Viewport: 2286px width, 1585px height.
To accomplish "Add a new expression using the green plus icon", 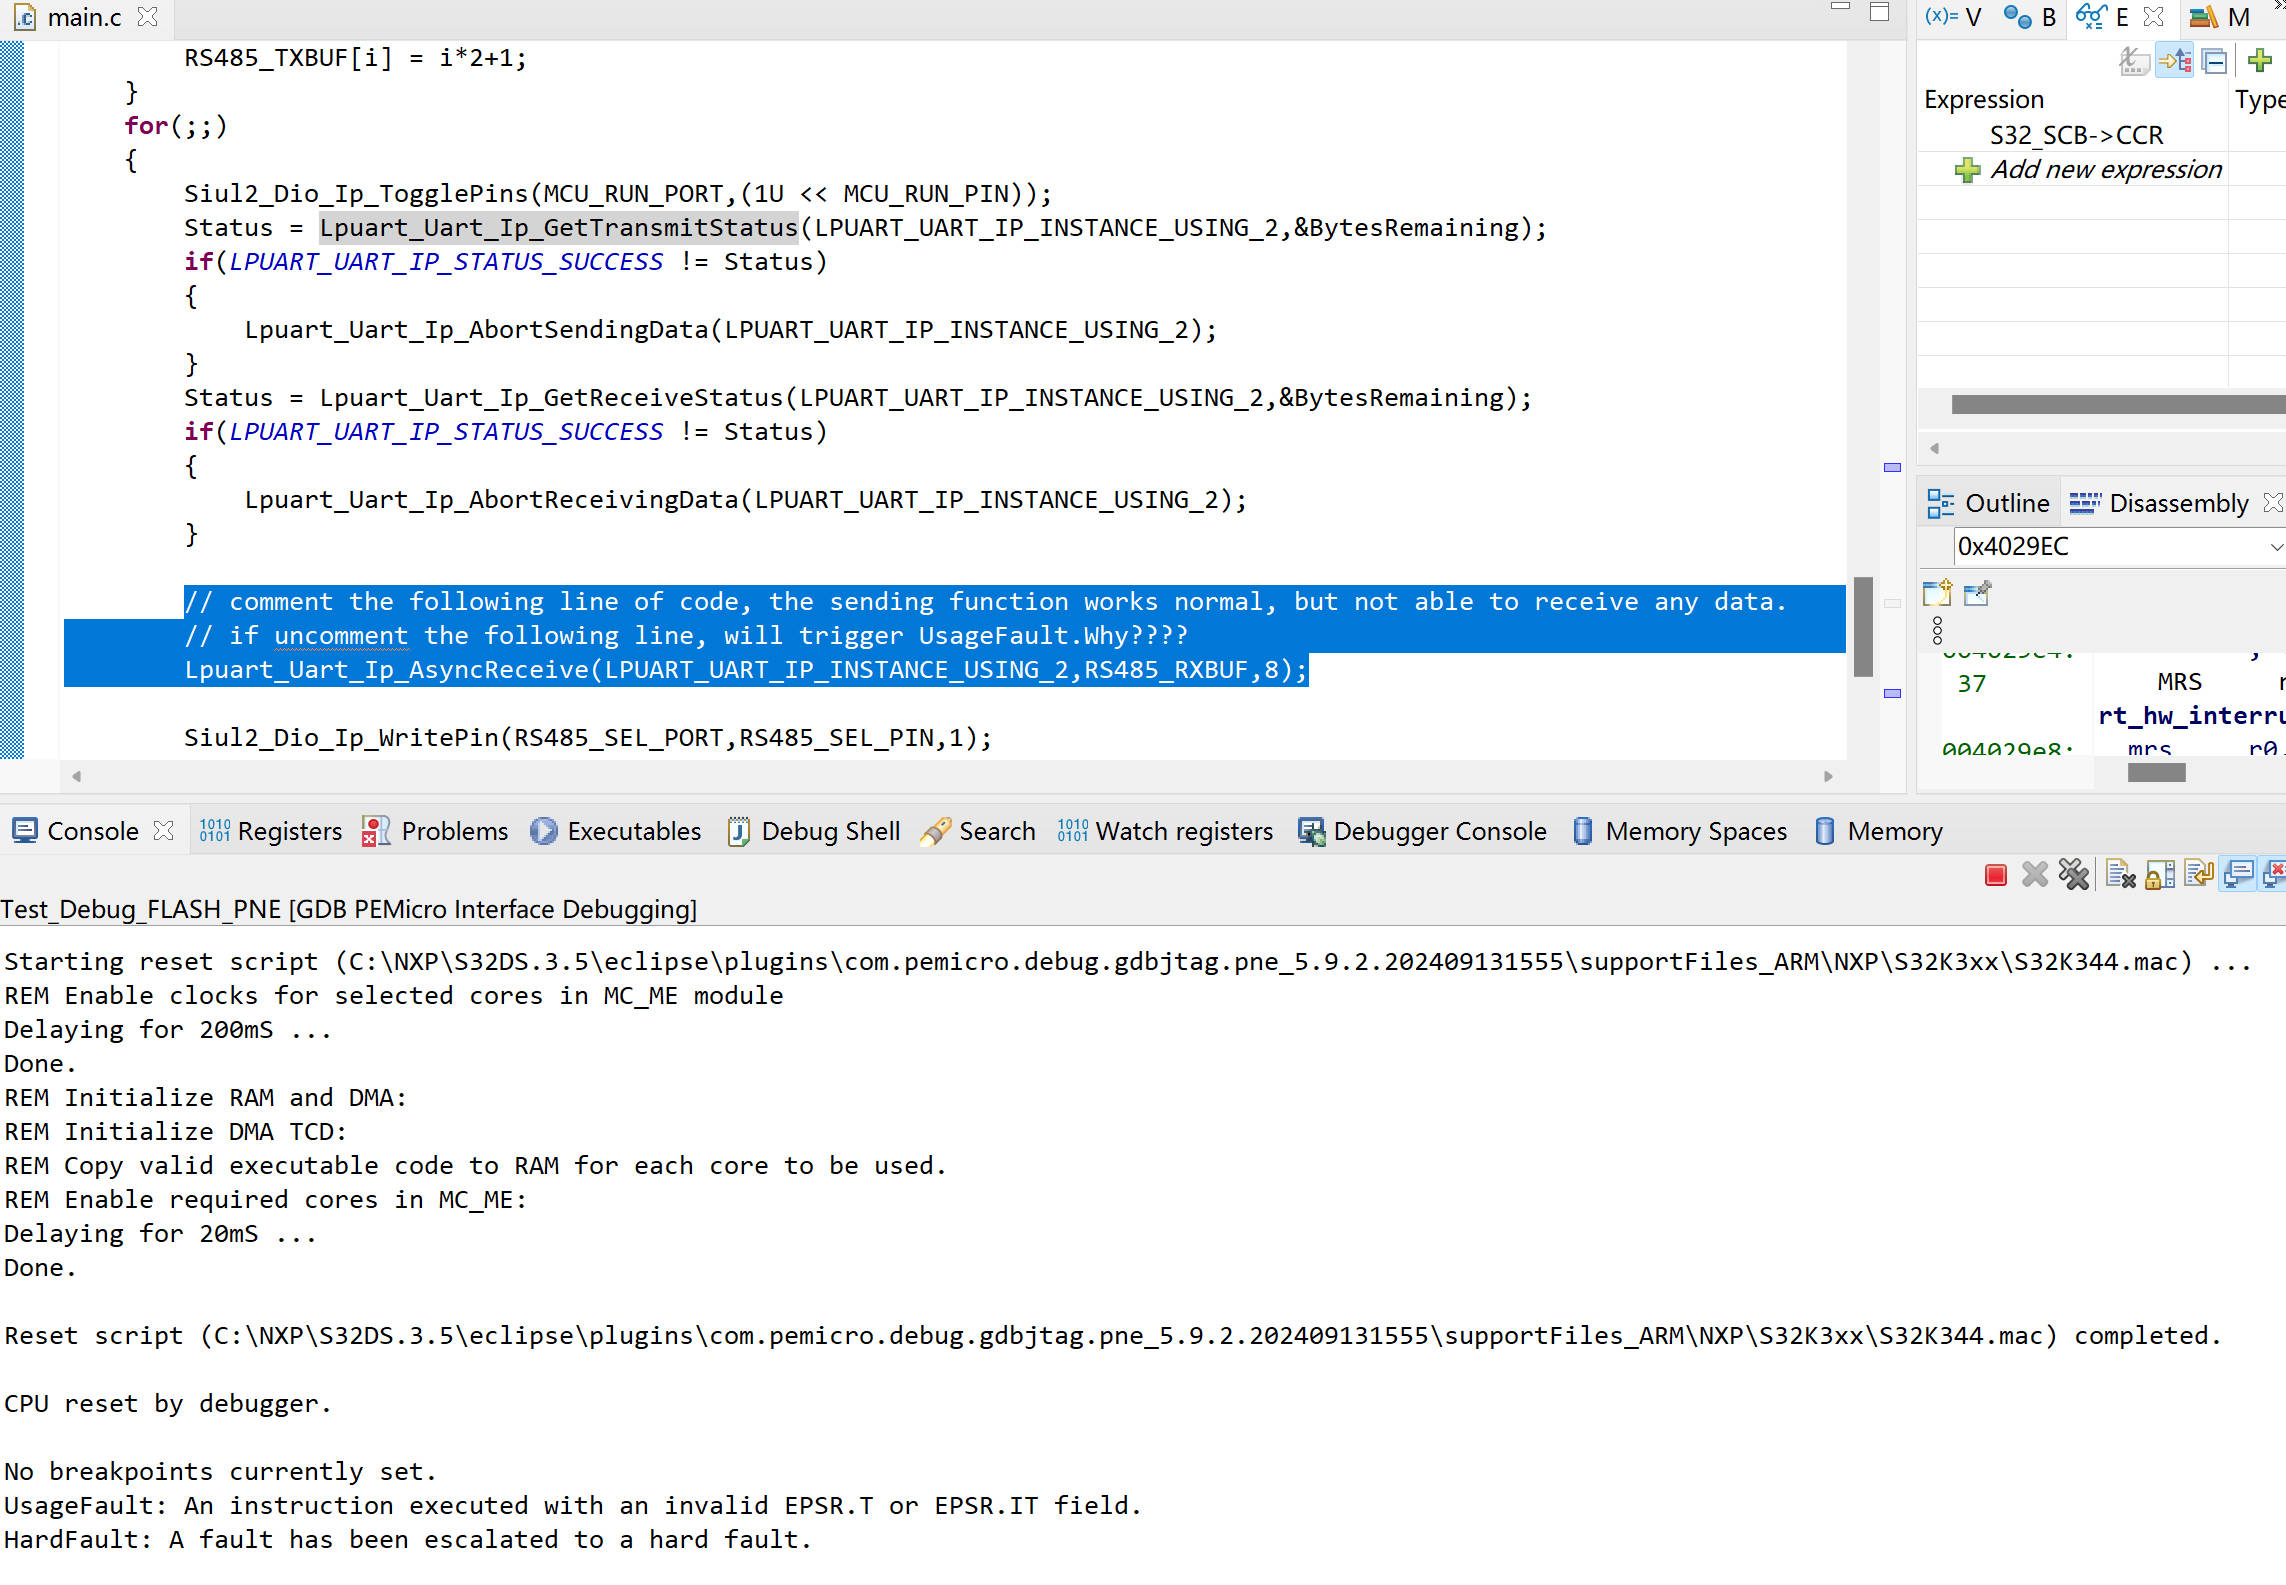I will pos(2259,61).
